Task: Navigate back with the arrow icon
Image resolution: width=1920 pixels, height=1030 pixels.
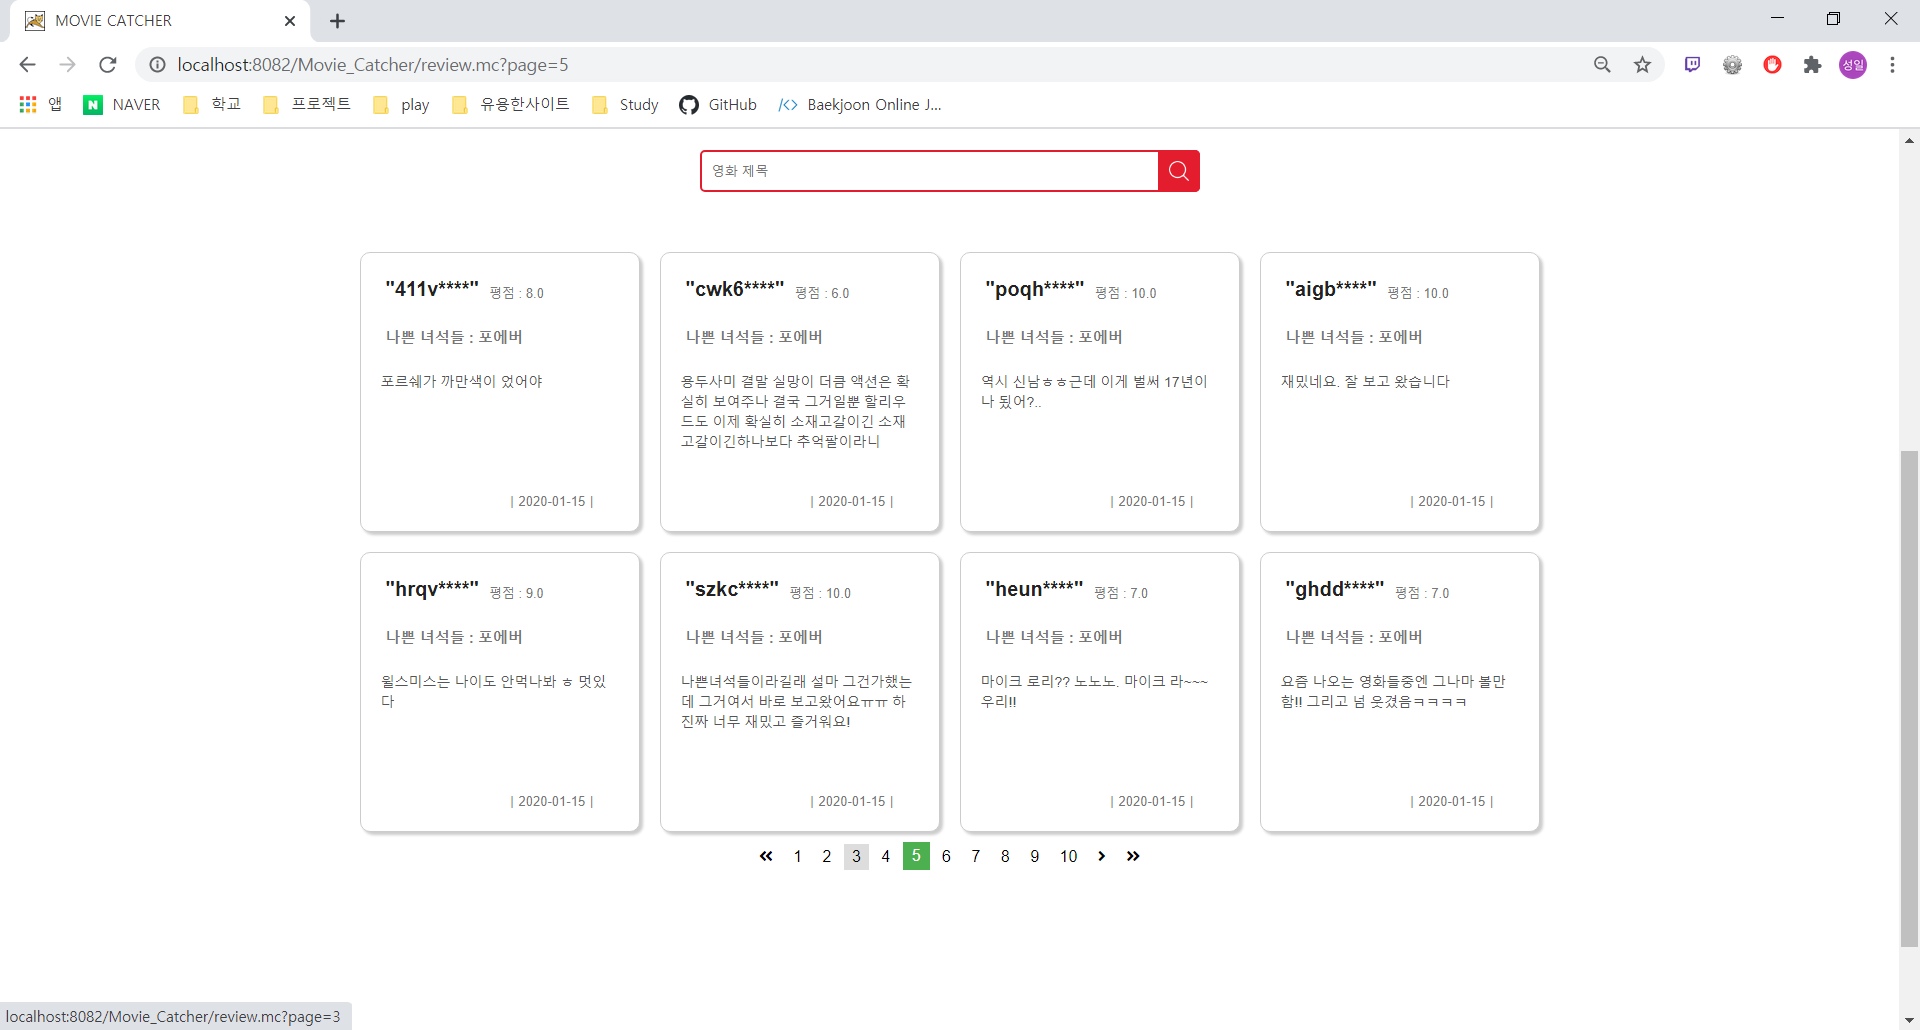Action: pyautogui.click(x=27, y=64)
